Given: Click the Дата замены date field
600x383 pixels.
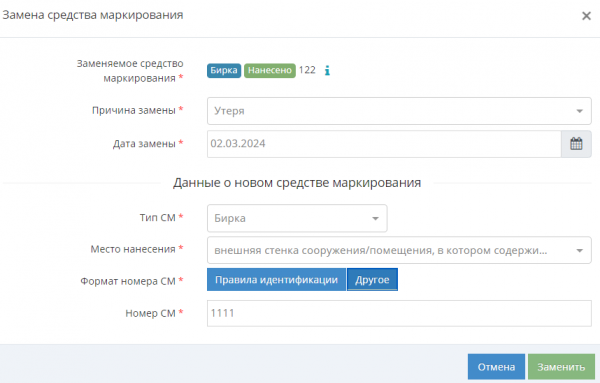Looking at the screenshot, I should point(384,144).
